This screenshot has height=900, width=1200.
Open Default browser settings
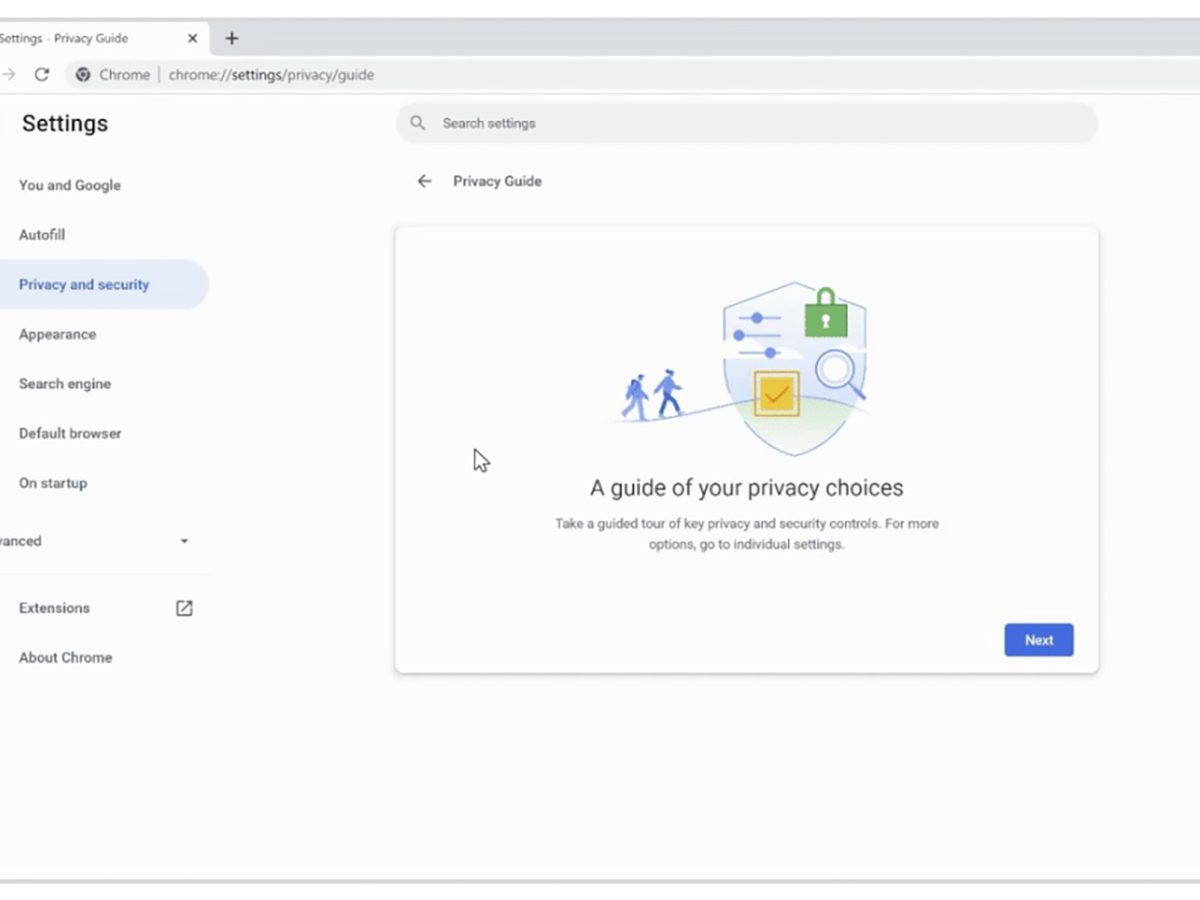pos(70,433)
